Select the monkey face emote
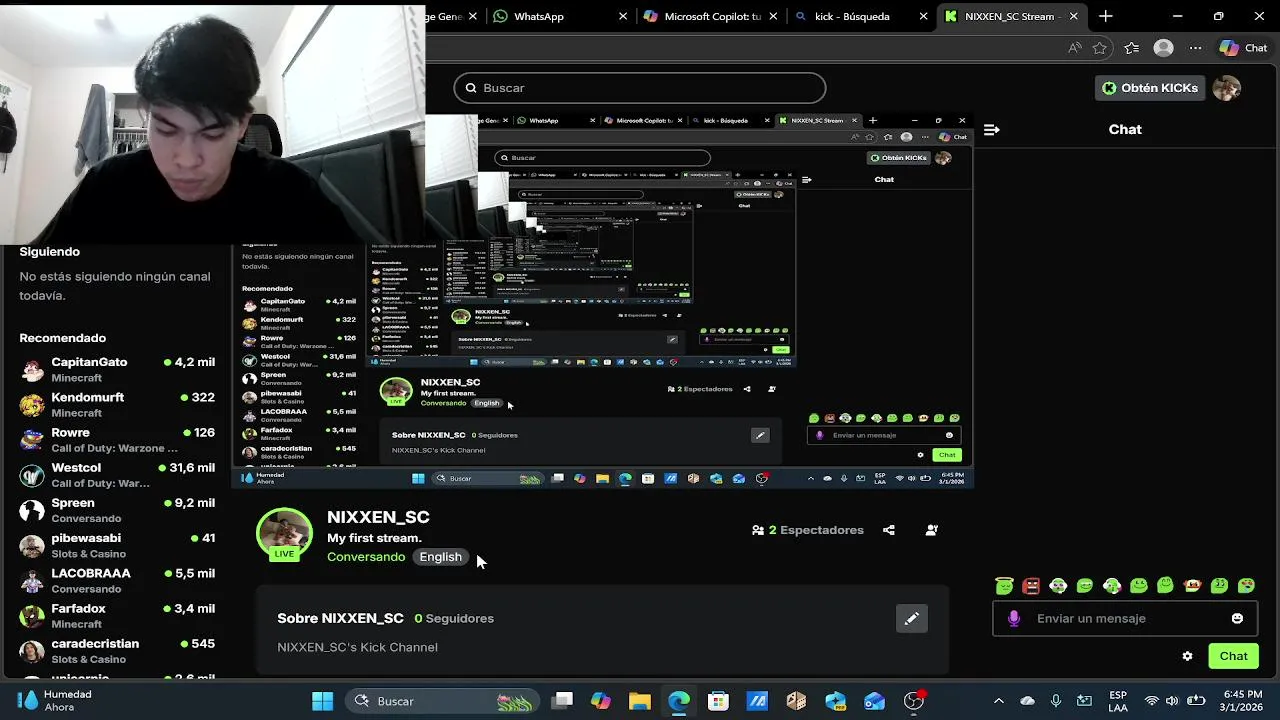 coord(1192,585)
